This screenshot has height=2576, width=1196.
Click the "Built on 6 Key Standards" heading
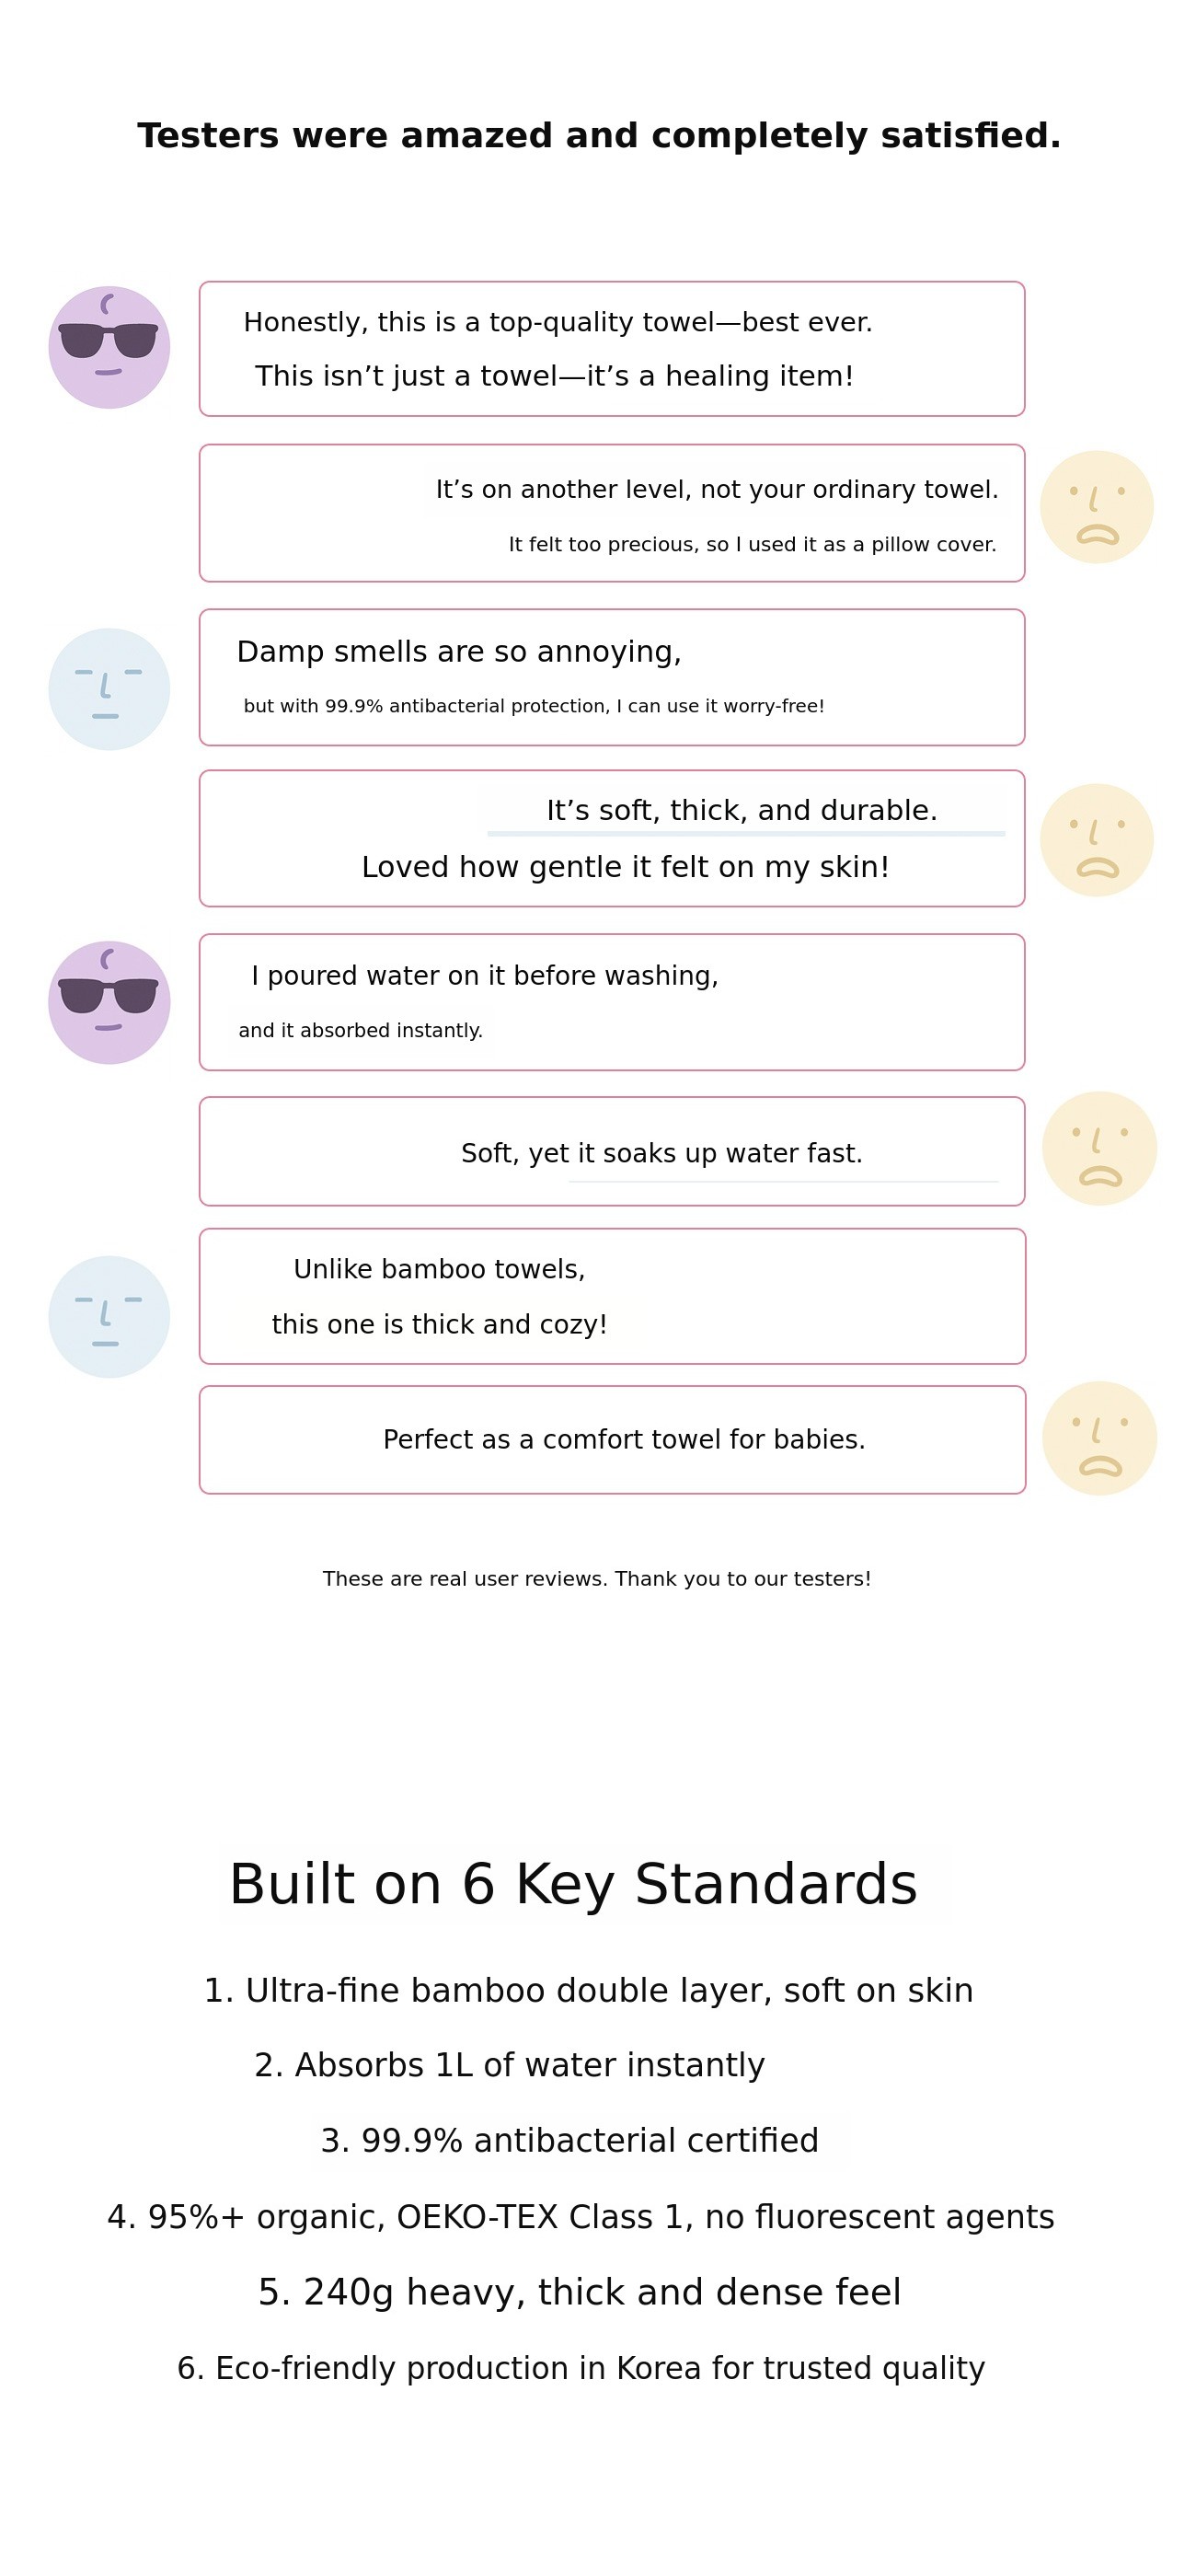click(x=573, y=1885)
